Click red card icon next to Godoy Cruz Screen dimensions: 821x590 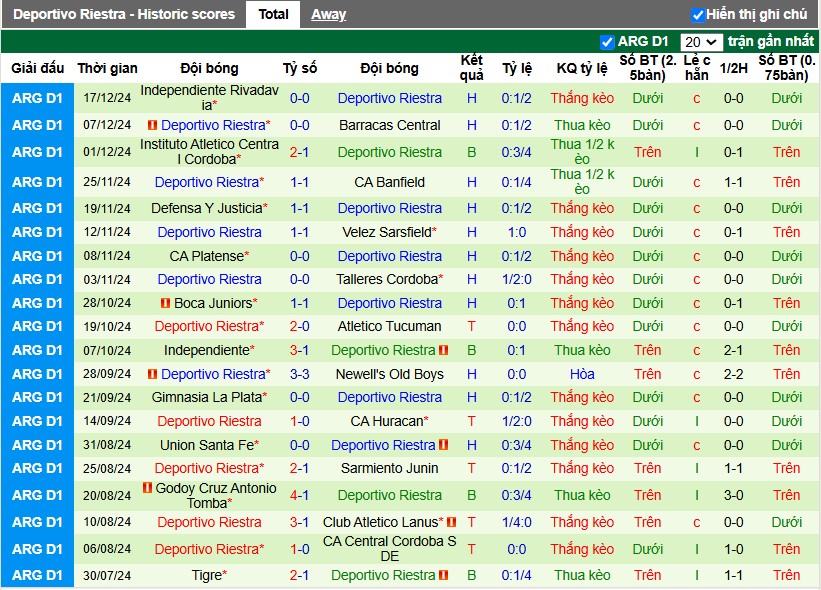click(147, 488)
